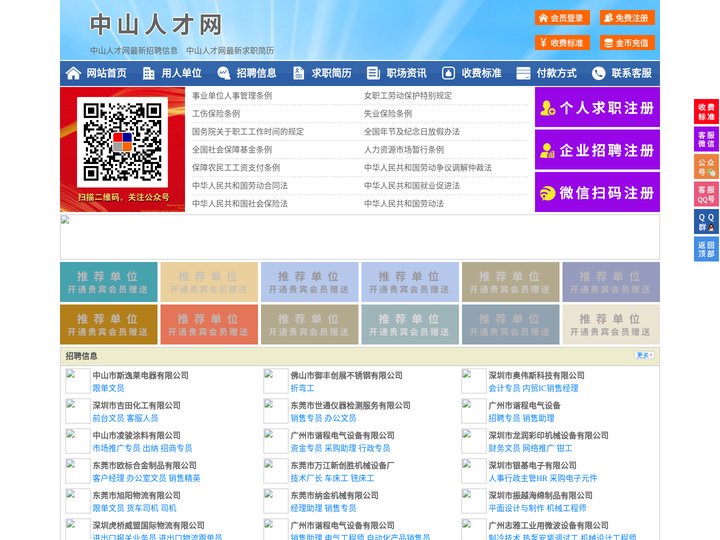Click the orange 收费标准 header button
720x540 pixels.
(x=562, y=43)
